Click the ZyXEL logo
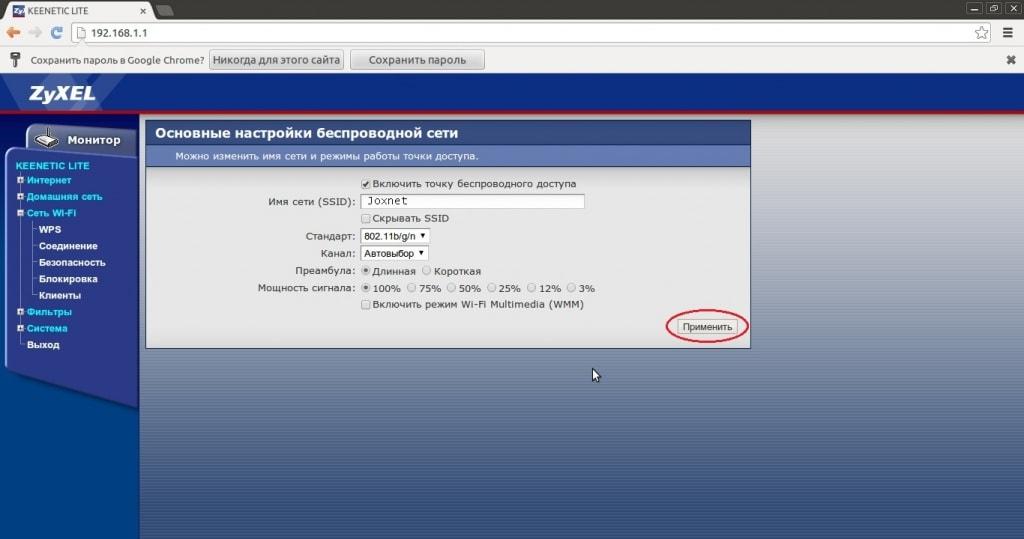Image resolution: width=1024 pixels, height=539 pixels. tap(62, 94)
